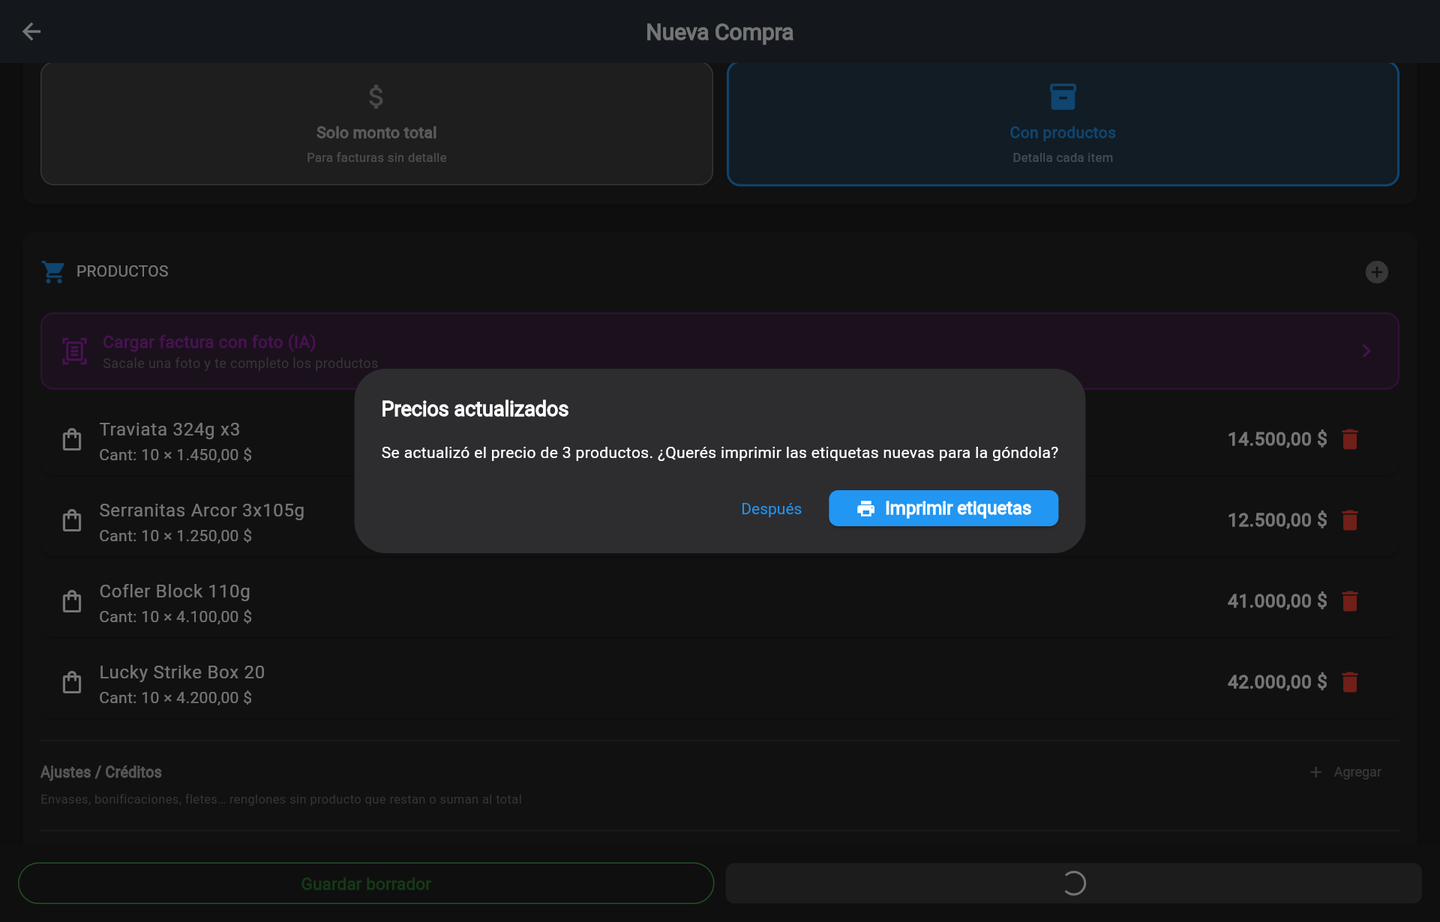Click the archive box icon
The width and height of the screenshot is (1440, 922).
tap(1063, 97)
